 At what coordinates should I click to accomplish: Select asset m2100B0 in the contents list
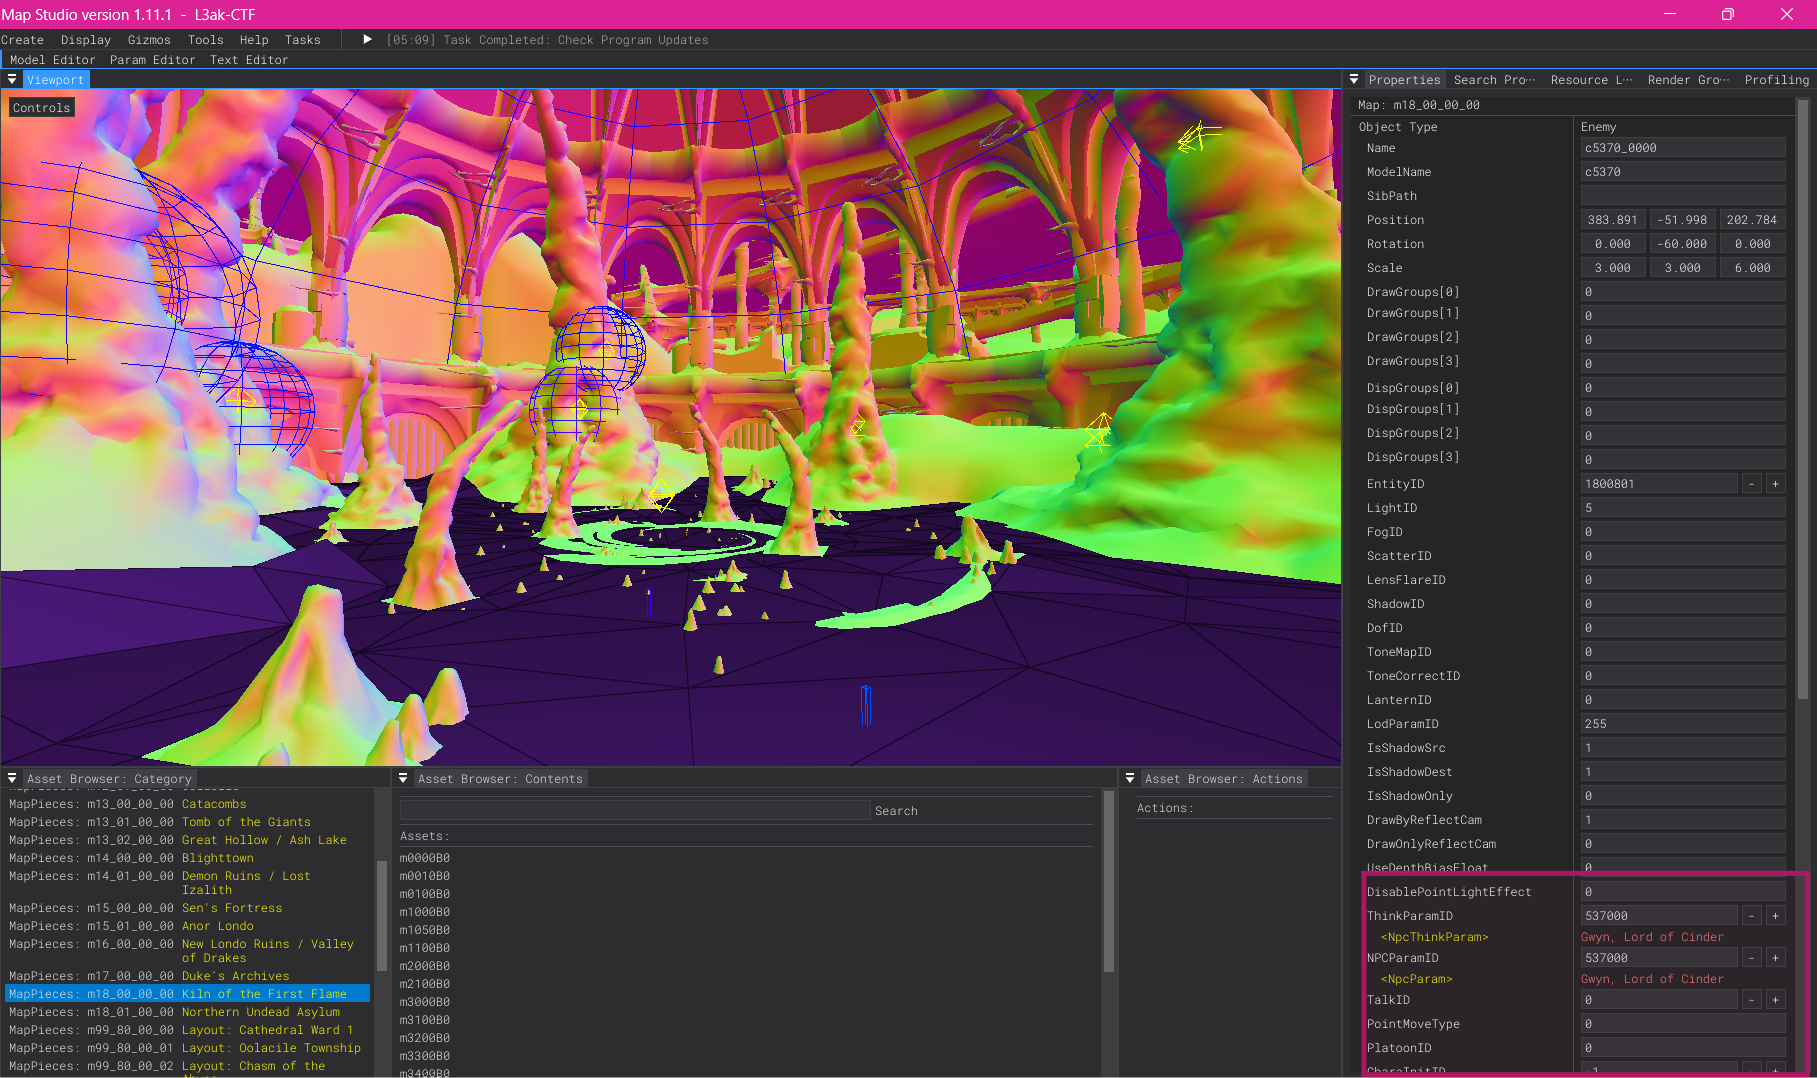[425, 984]
